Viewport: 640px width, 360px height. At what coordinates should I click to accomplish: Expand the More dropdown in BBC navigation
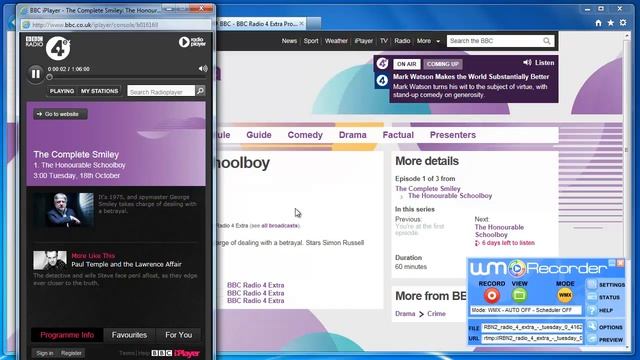click(428, 41)
